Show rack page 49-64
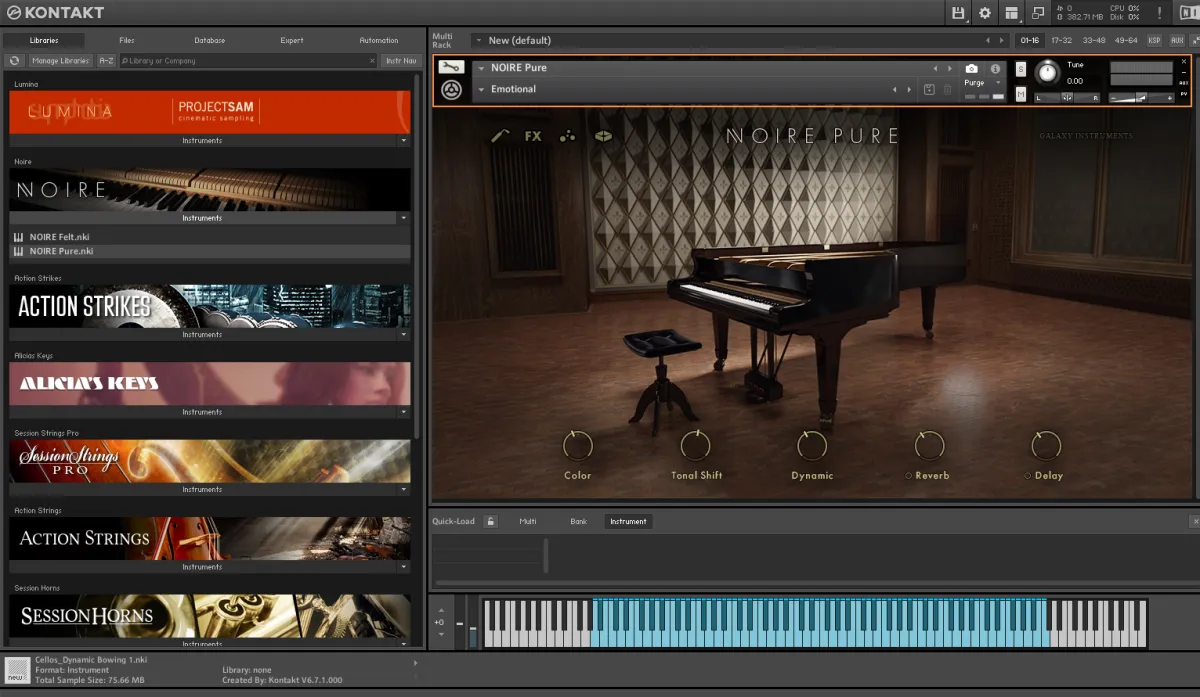Screen dimensions: 1200x697 1126,40
